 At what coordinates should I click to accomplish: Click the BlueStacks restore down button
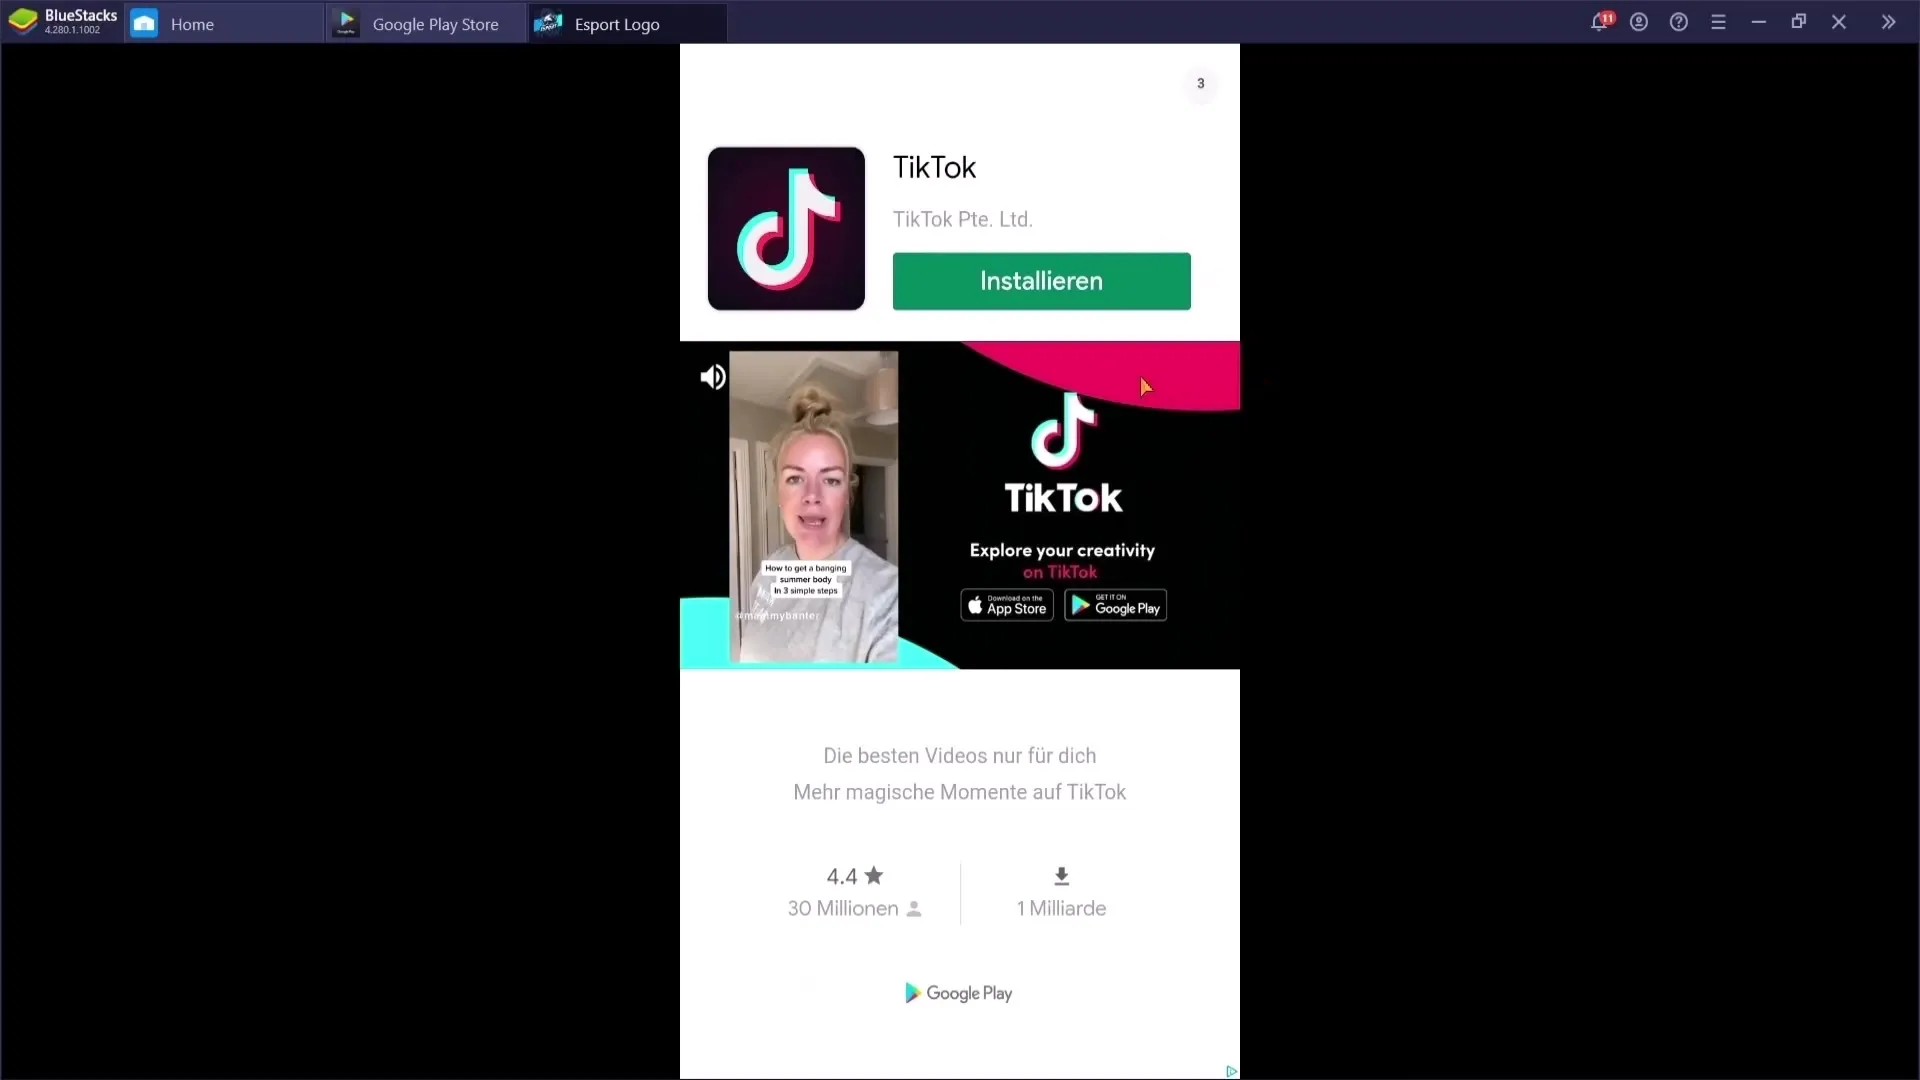tap(1800, 22)
